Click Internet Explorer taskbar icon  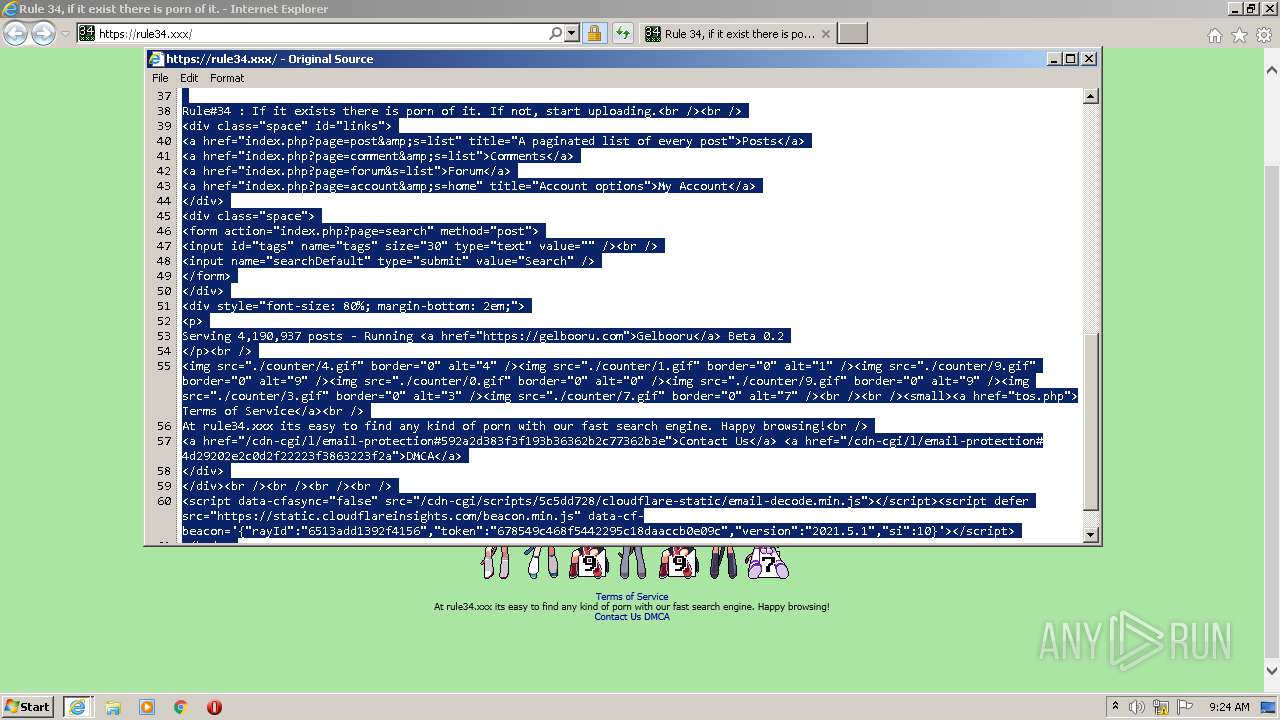coord(77,707)
